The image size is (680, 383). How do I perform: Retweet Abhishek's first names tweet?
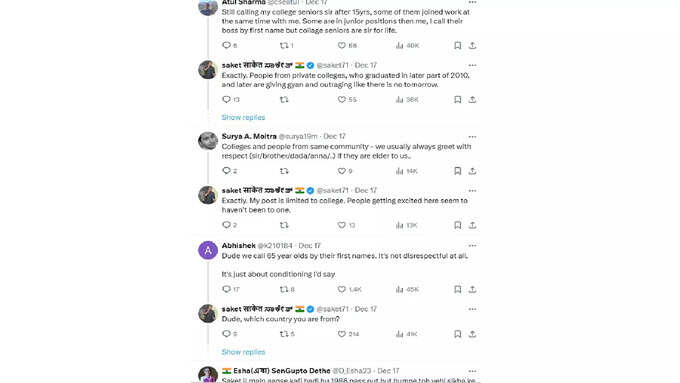(x=284, y=289)
